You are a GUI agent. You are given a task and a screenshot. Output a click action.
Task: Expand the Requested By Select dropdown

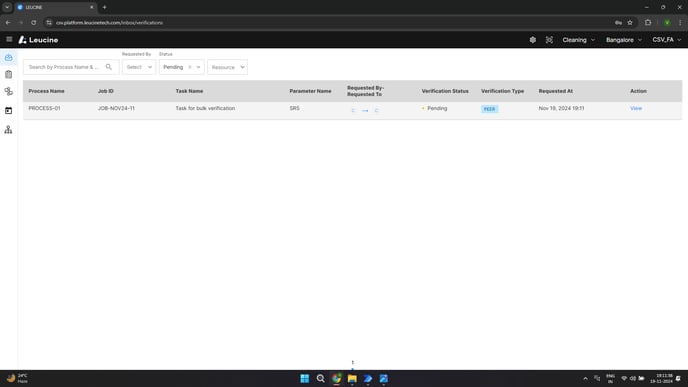coord(139,67)
